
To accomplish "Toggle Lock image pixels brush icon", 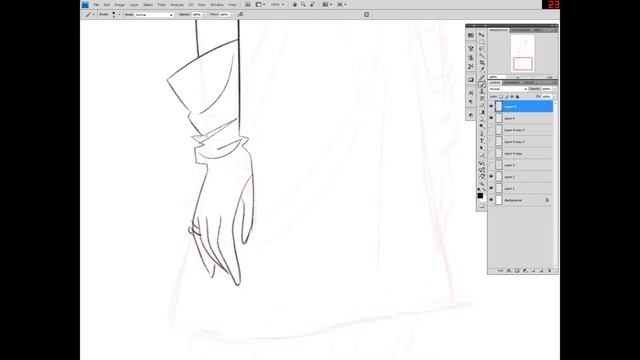I will (507, 97).
